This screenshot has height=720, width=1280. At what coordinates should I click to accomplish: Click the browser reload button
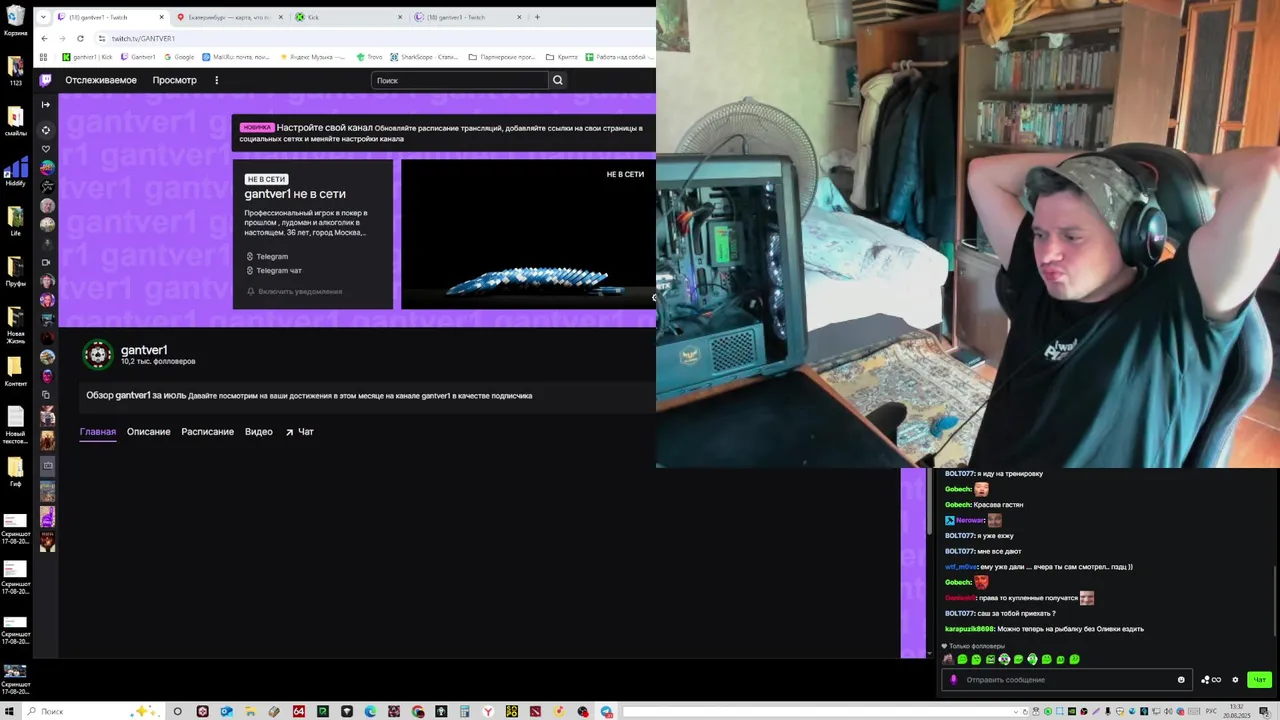point(80,38)
